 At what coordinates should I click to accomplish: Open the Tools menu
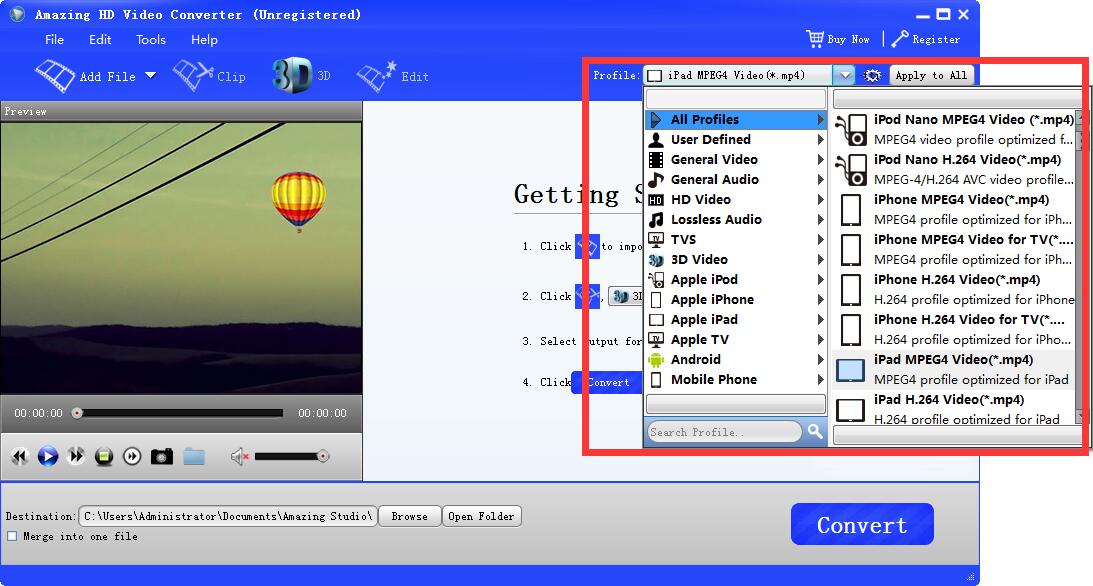151,40
